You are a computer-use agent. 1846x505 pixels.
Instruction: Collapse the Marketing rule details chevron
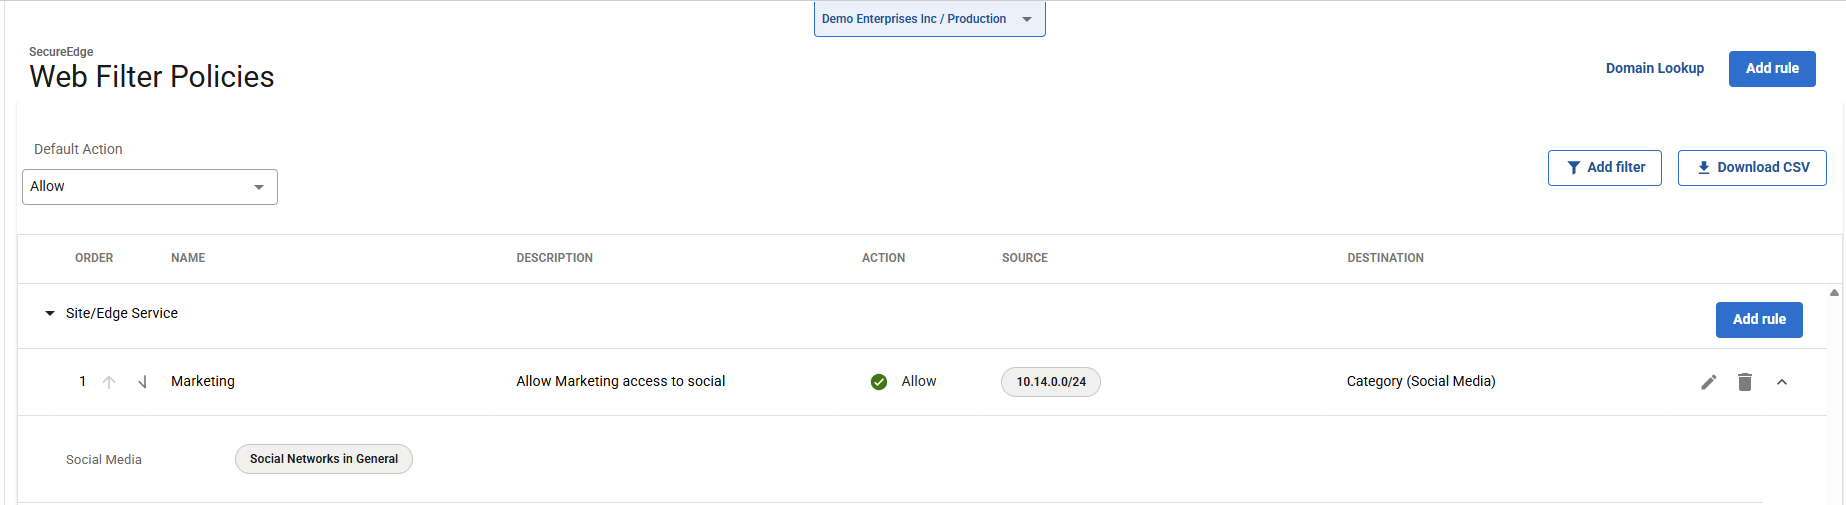1781,382
